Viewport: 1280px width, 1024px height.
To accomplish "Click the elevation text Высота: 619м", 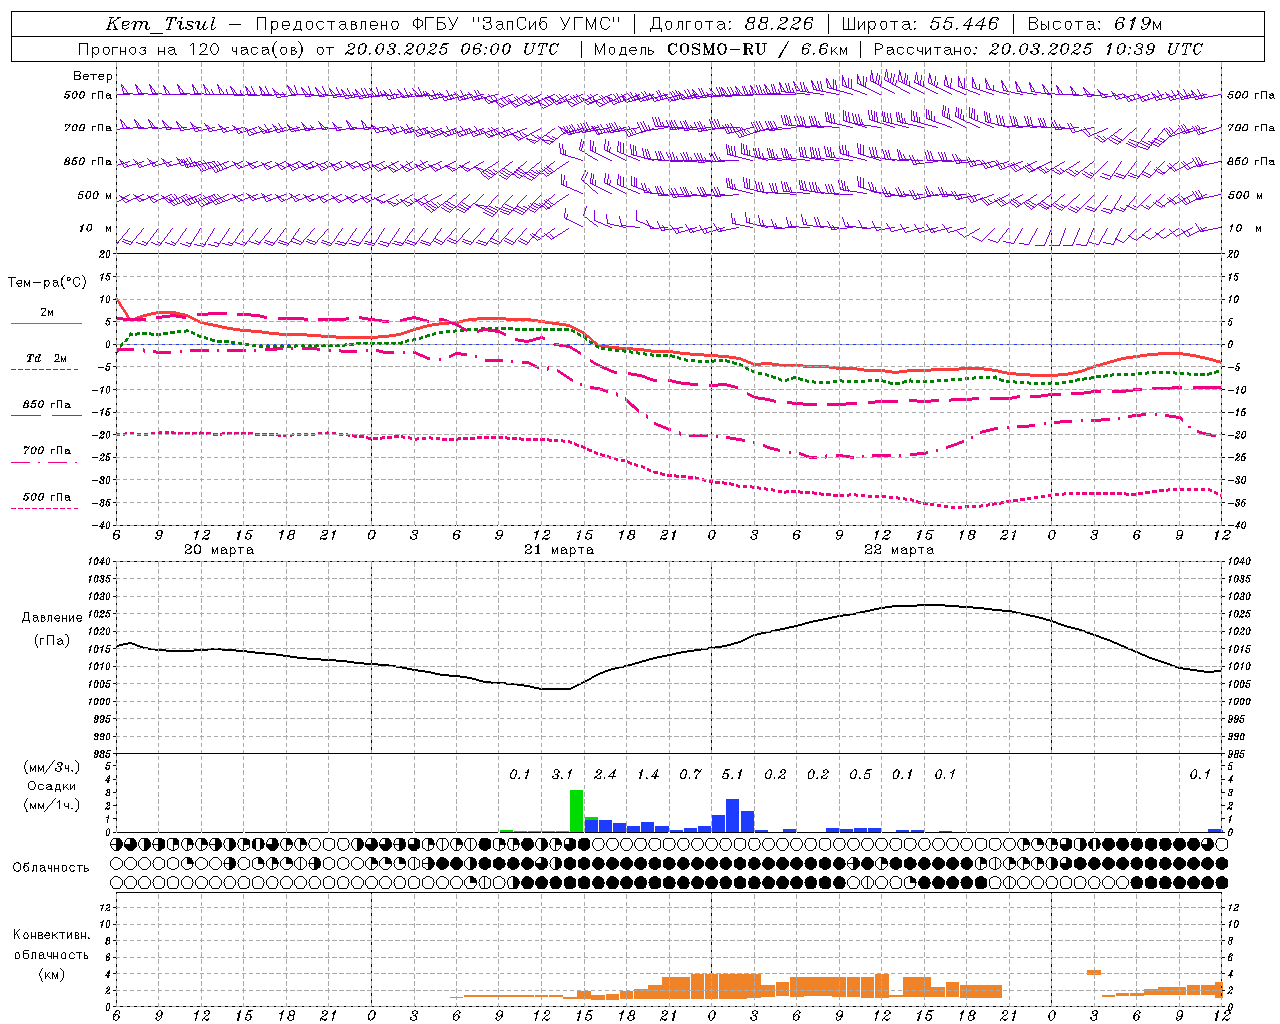I will 1094,24.
